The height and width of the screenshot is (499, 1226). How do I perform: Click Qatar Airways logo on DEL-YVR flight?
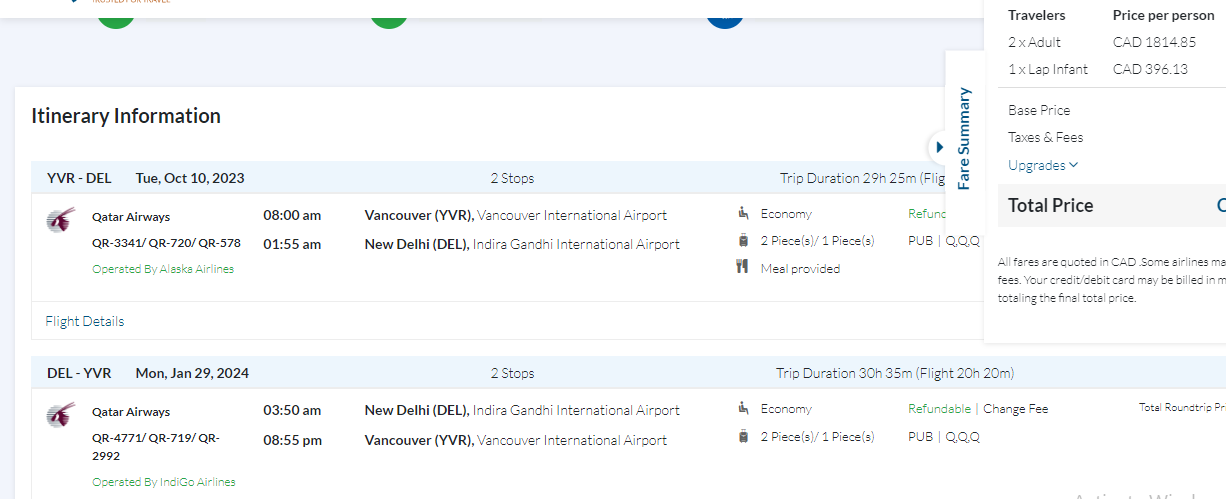61,414
